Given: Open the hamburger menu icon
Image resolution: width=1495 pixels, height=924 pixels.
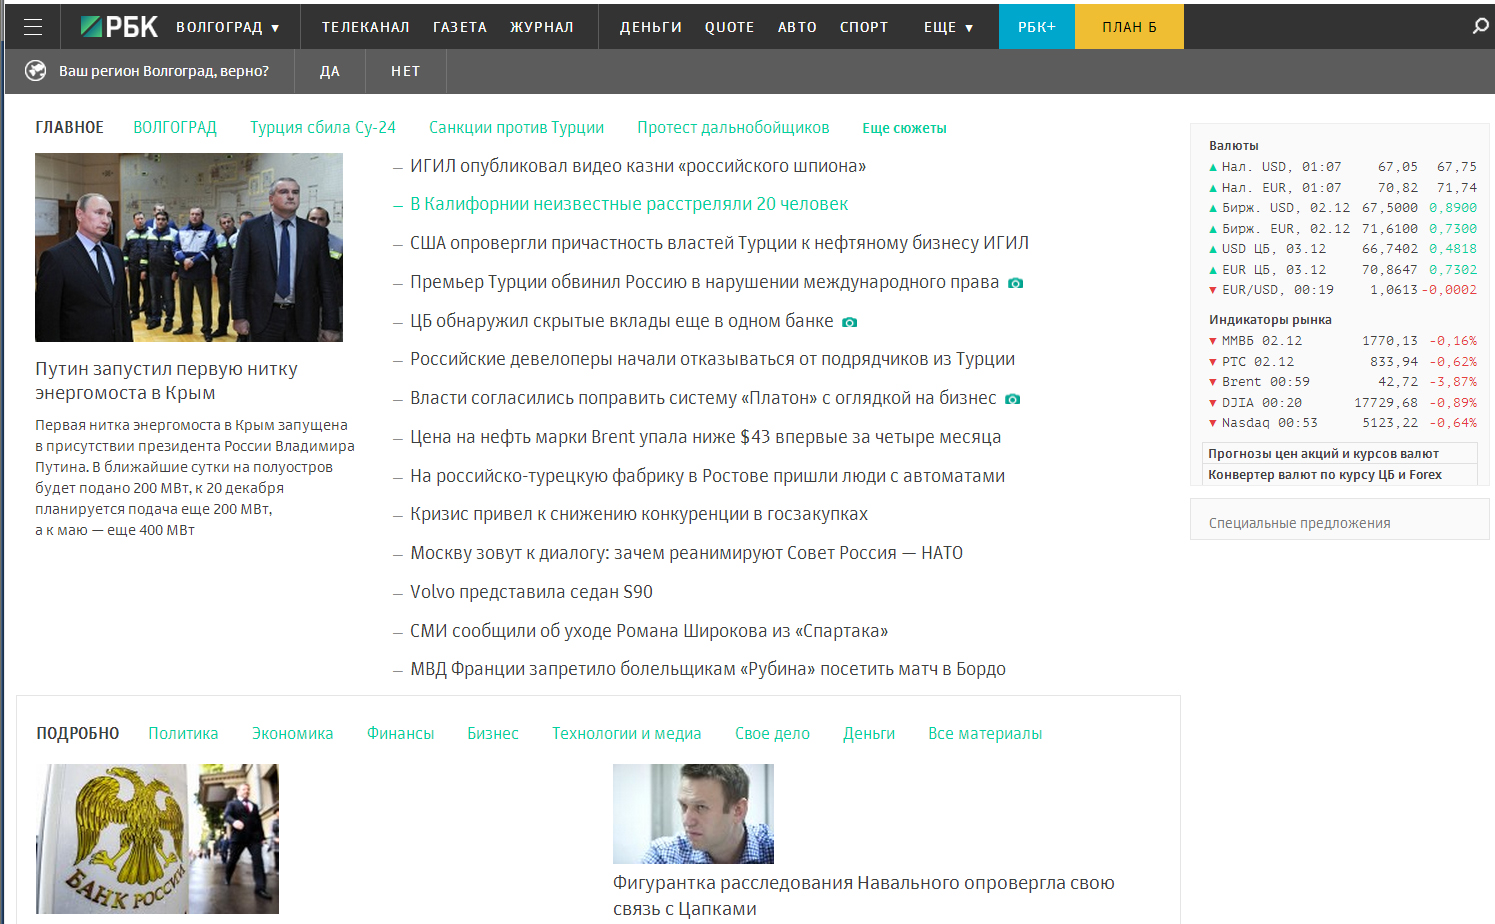Looking at the screenshot, I should [x=33, y=27].
